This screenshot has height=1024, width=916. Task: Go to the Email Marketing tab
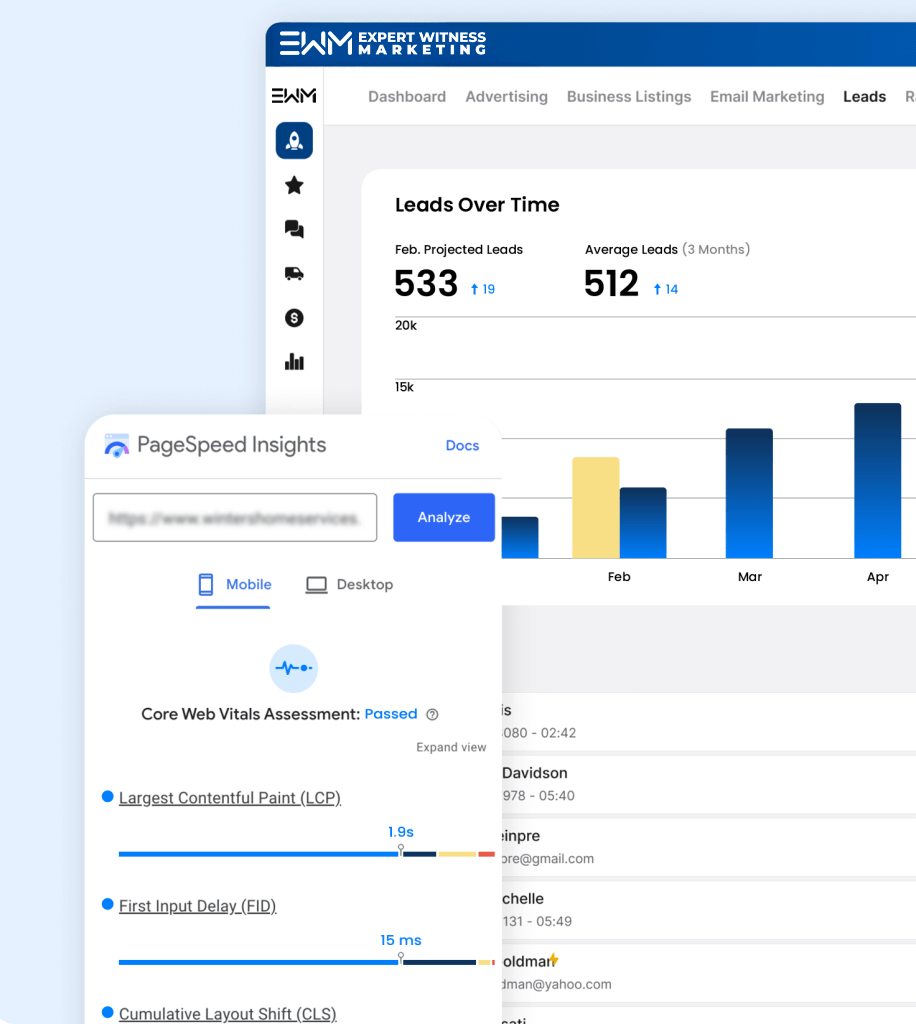click(767, 97)
